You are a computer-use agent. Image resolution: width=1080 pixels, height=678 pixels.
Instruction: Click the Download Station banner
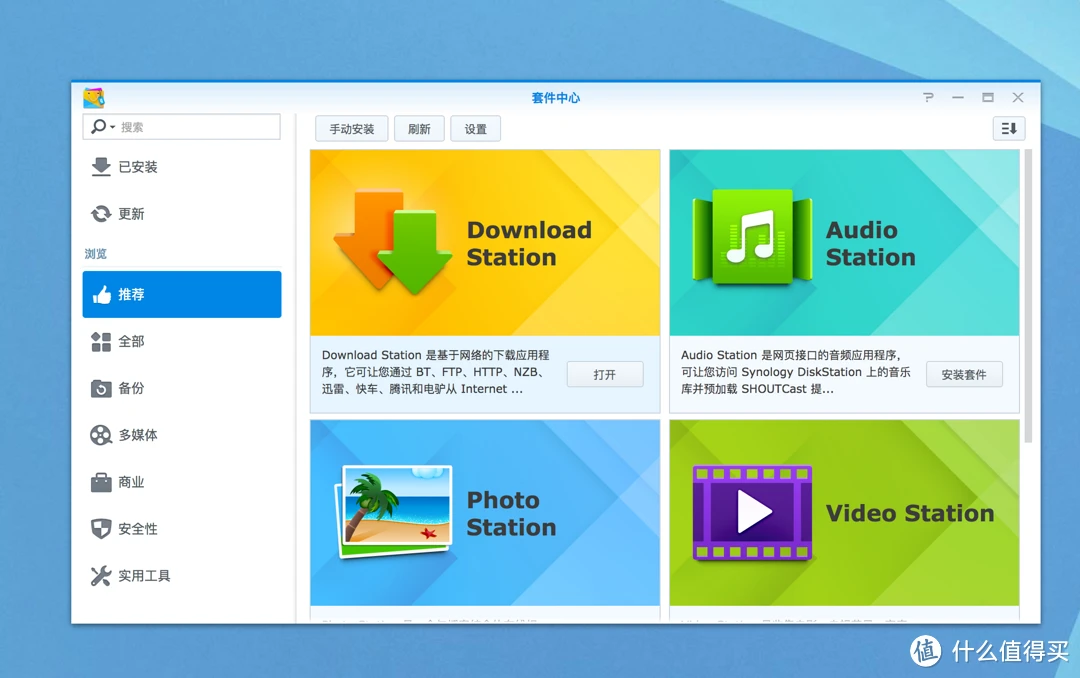pyautogui.click(x=485, y=243)
